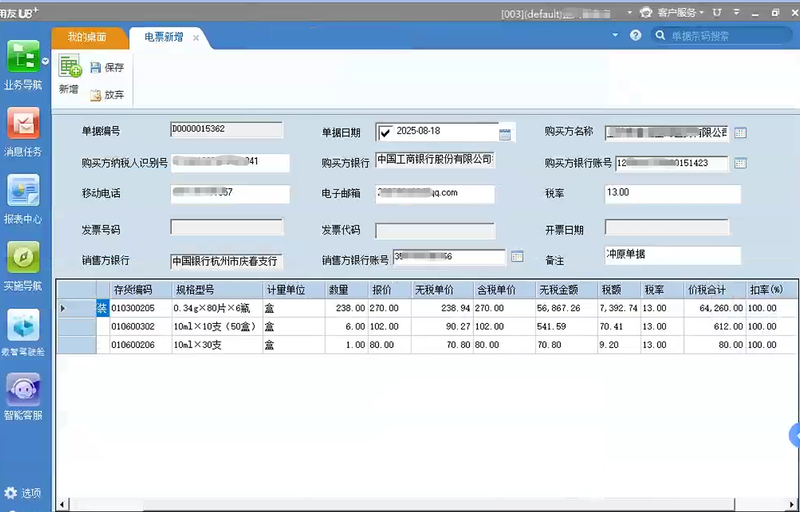Click the 放弃 discard button
The height and width of the screenshot is (512, 800).
click(107, 95)
